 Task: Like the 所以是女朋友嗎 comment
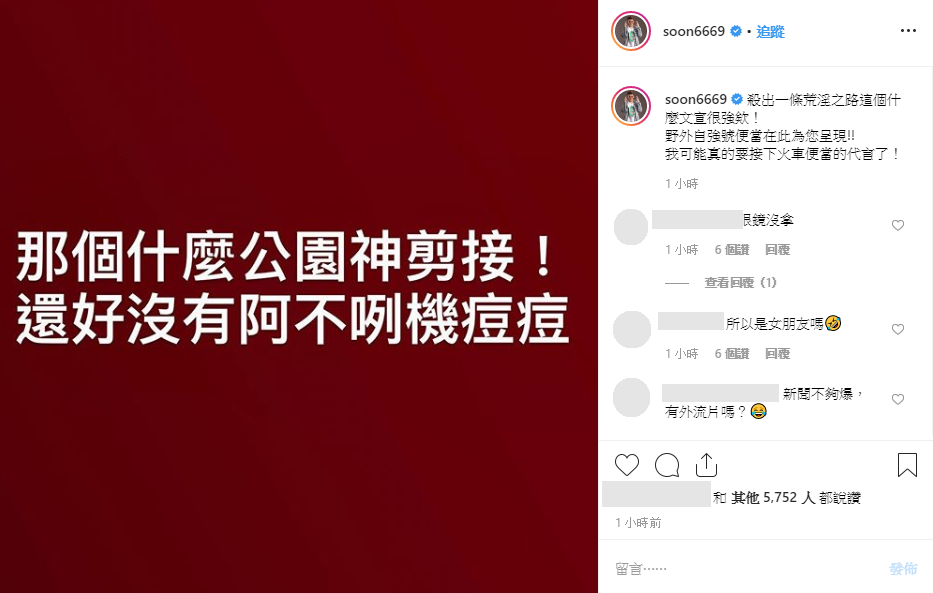(x=898, y=329)
